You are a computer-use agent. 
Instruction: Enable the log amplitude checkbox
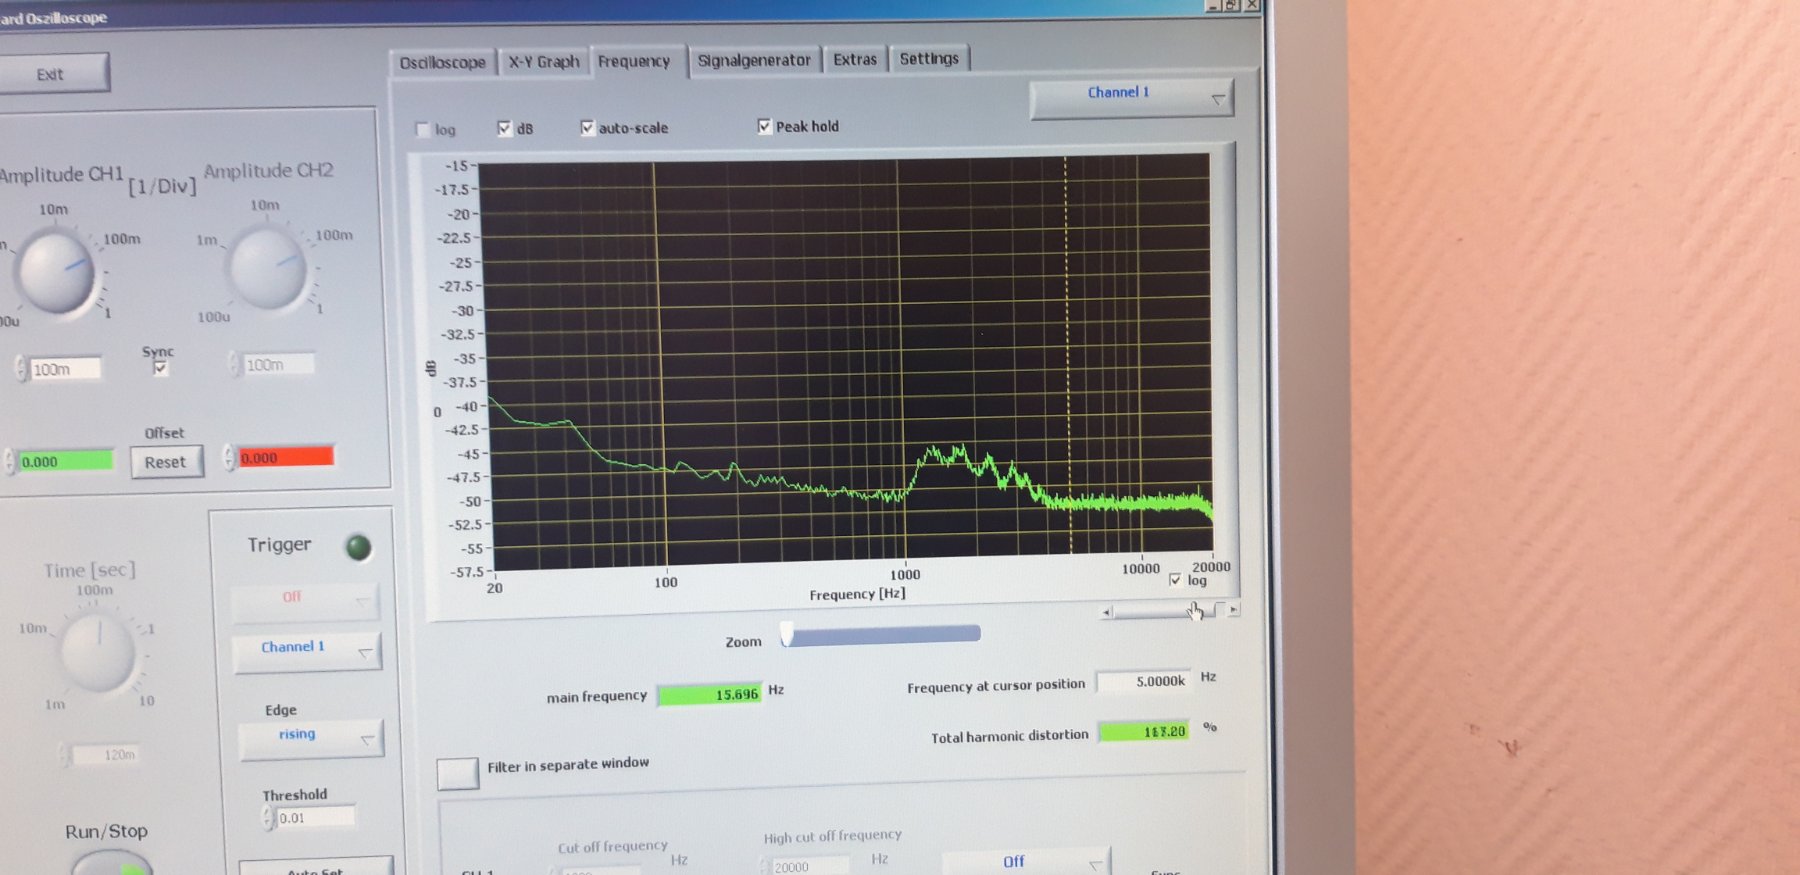coord(422,129)
